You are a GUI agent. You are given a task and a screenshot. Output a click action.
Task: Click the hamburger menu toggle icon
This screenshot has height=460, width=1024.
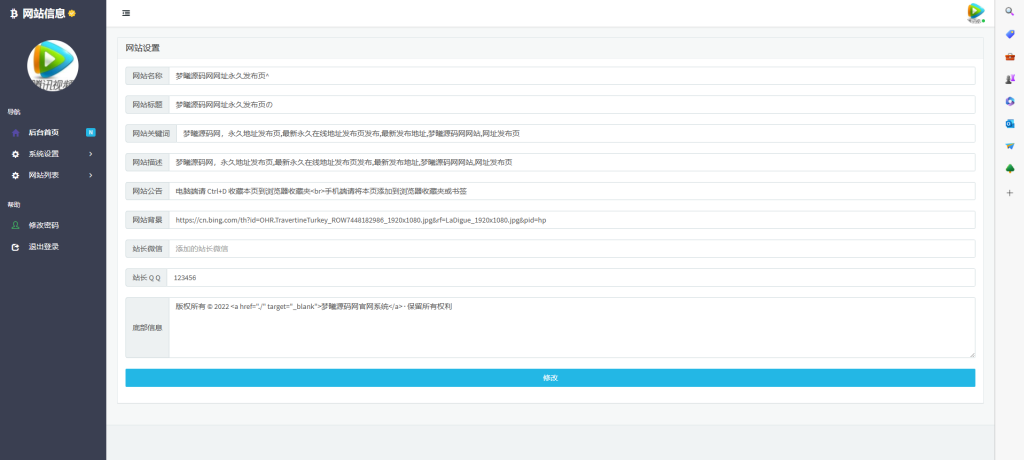(125, 13)
